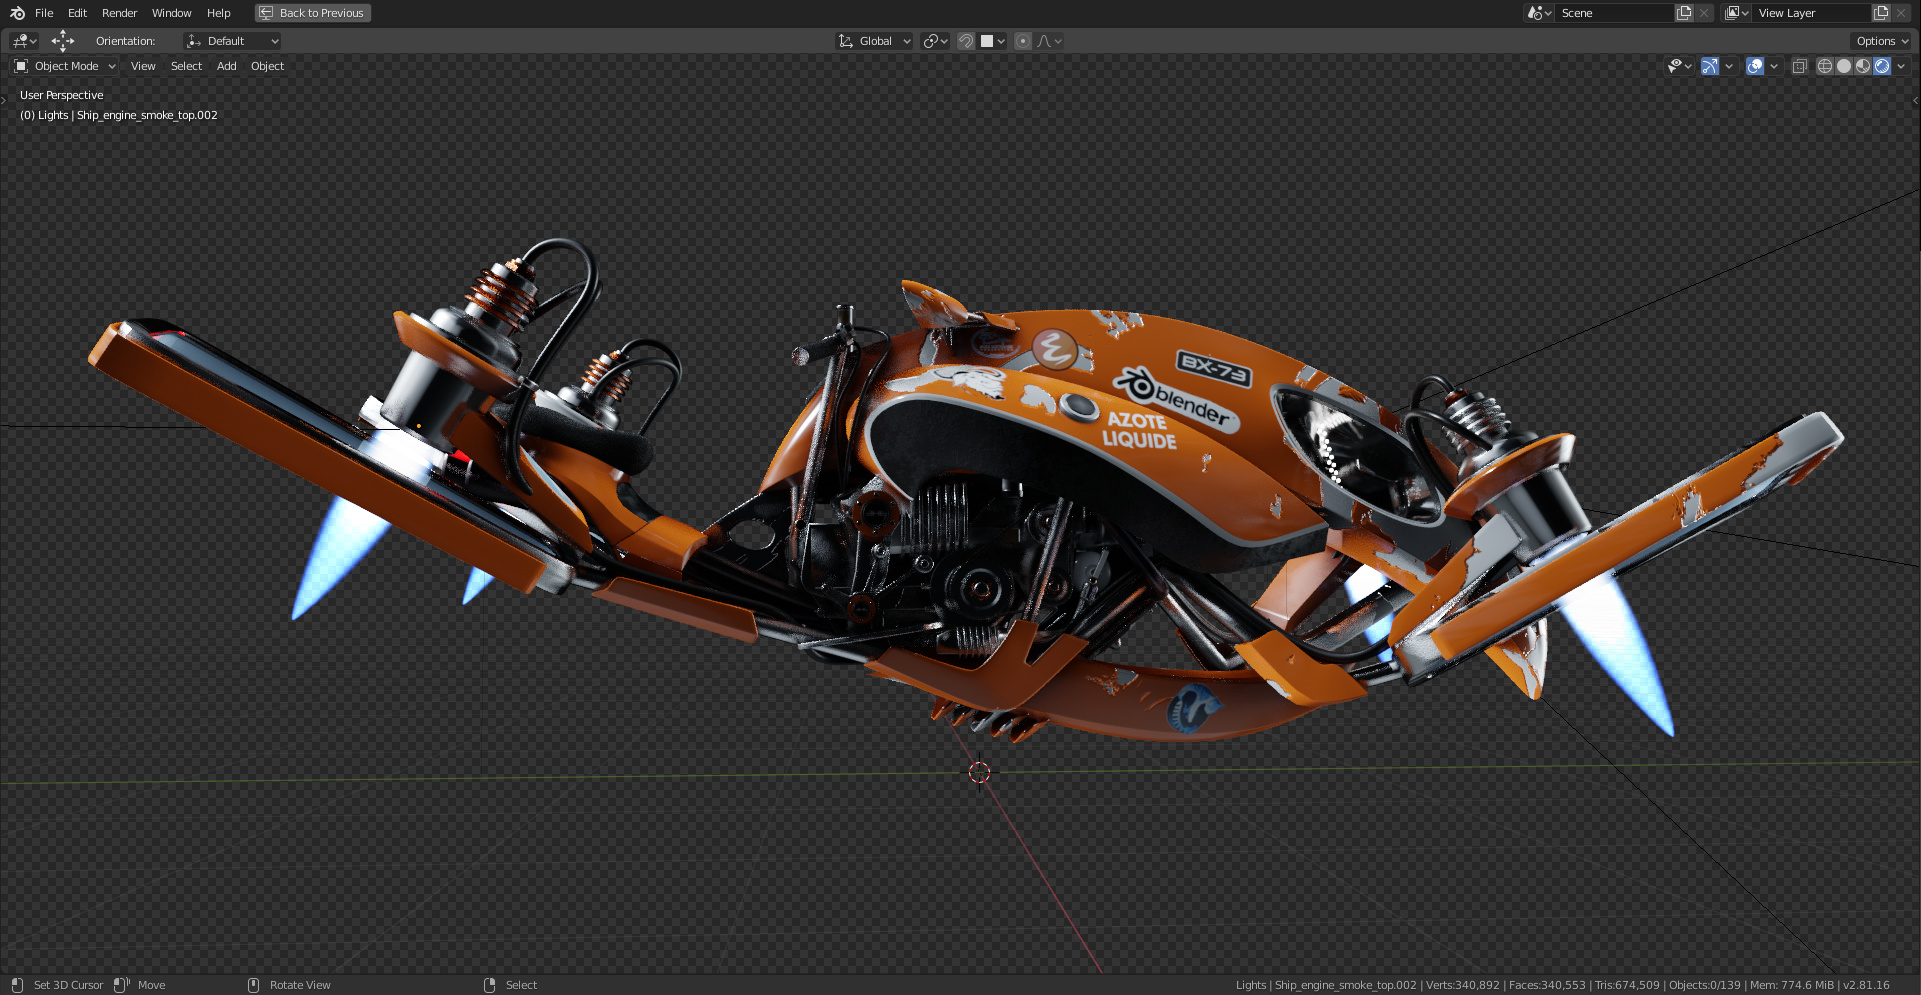Click the editor type icon in Object Mode box

(21, 66)
